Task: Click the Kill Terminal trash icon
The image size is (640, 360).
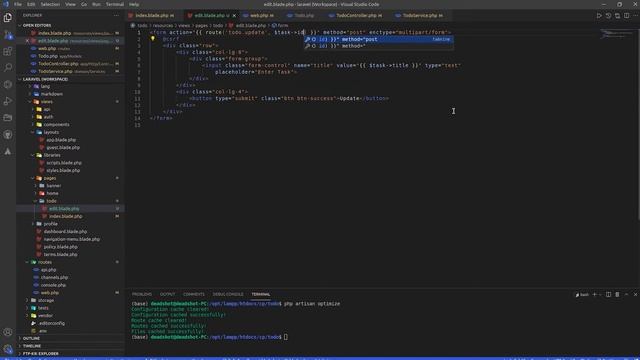Action: pyautogui.click(x=617, y=294)
